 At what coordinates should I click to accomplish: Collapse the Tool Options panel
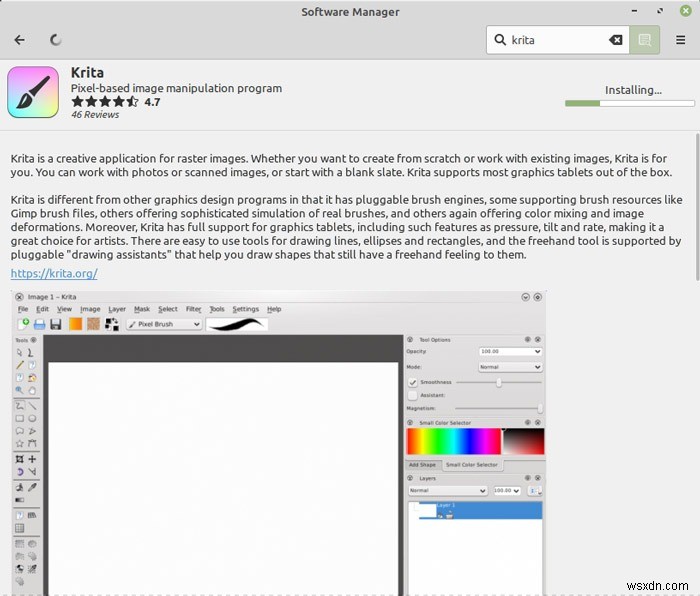click(x=410, y=340)
